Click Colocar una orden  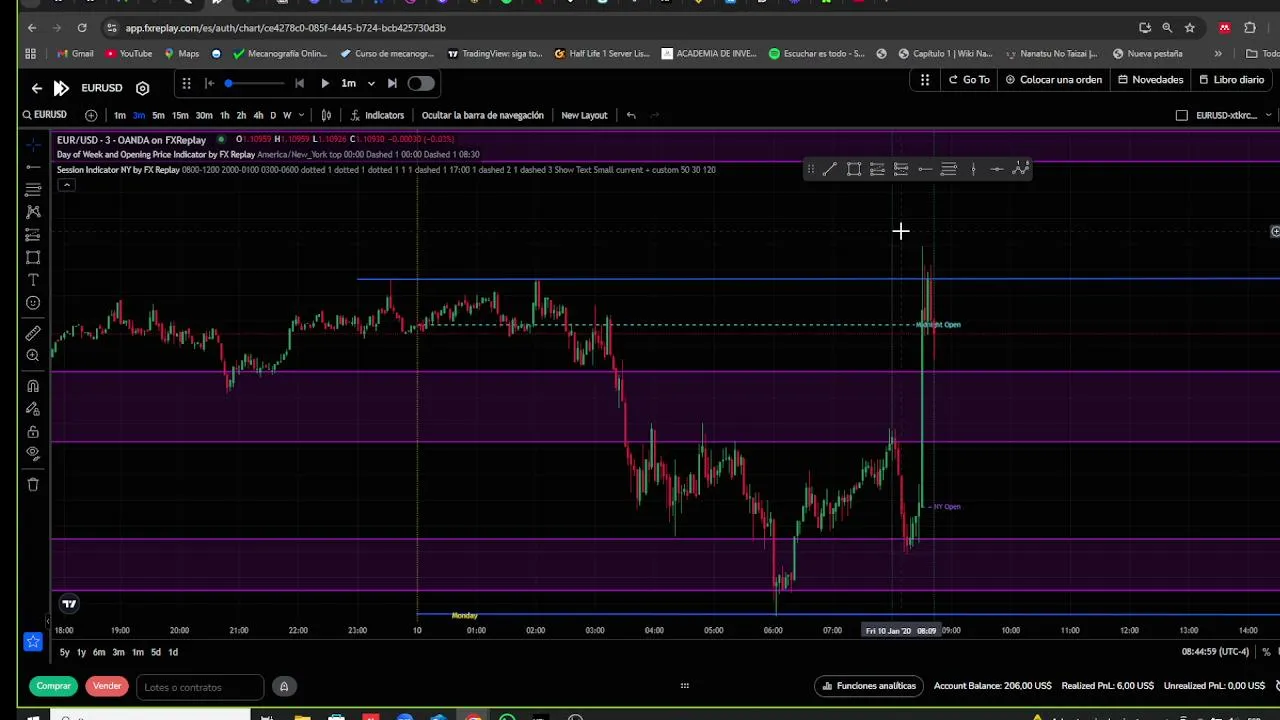pos(1054,80)
